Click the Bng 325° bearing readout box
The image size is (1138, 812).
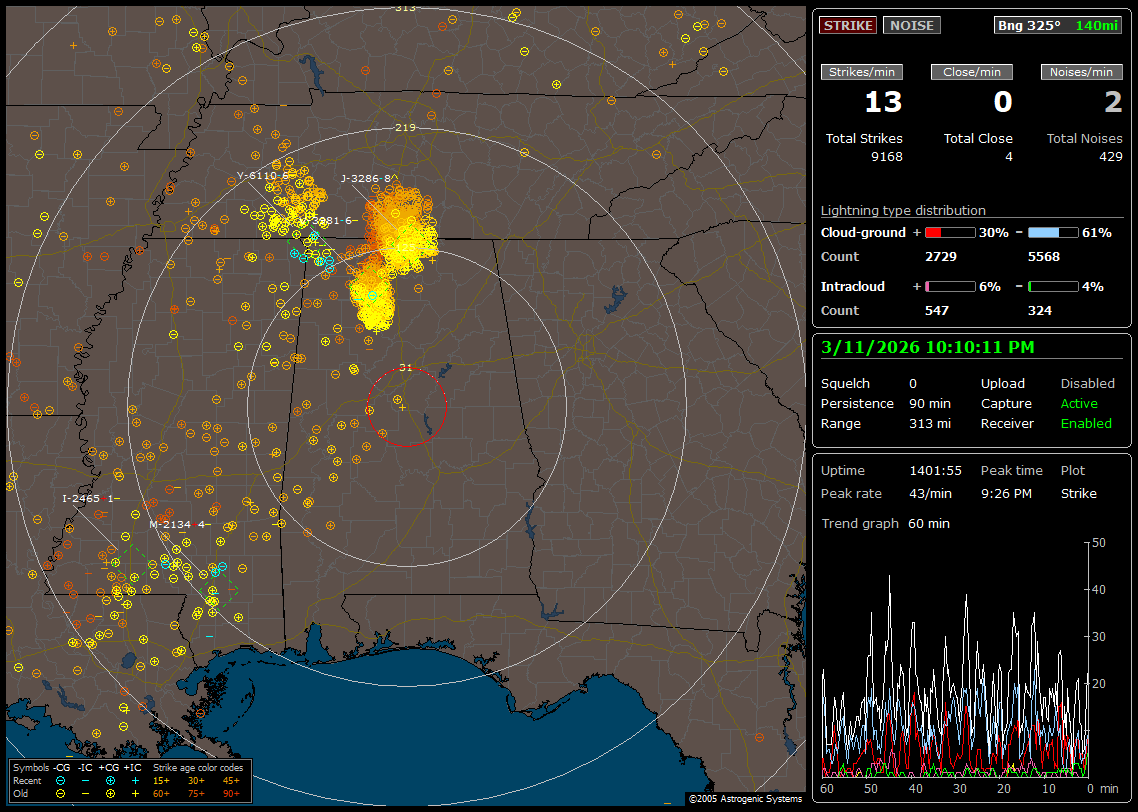[1058, 26]
